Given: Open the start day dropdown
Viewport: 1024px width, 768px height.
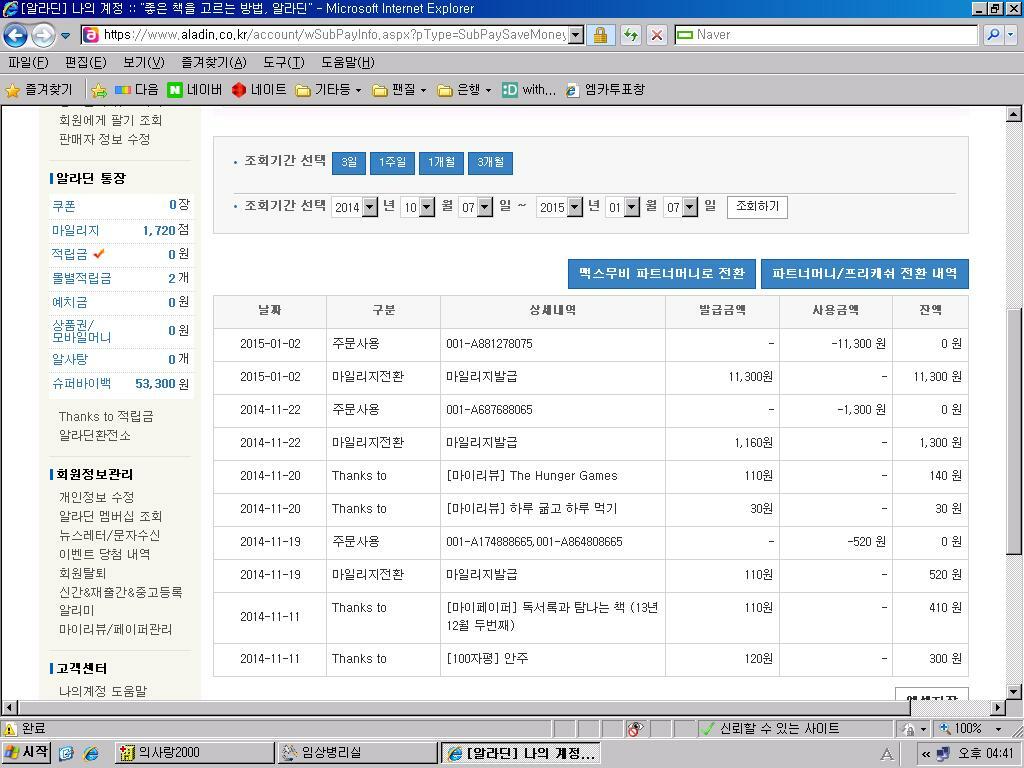Looking at the screenshot, I should point(475,207).
